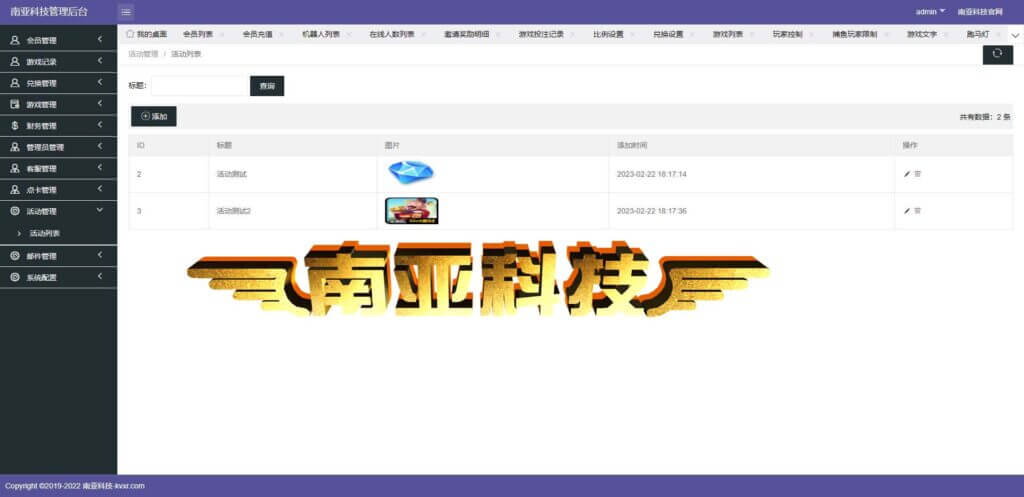
Task: Switch to the 捕鱼玩家限制 tab
Action: pos(855,35)
